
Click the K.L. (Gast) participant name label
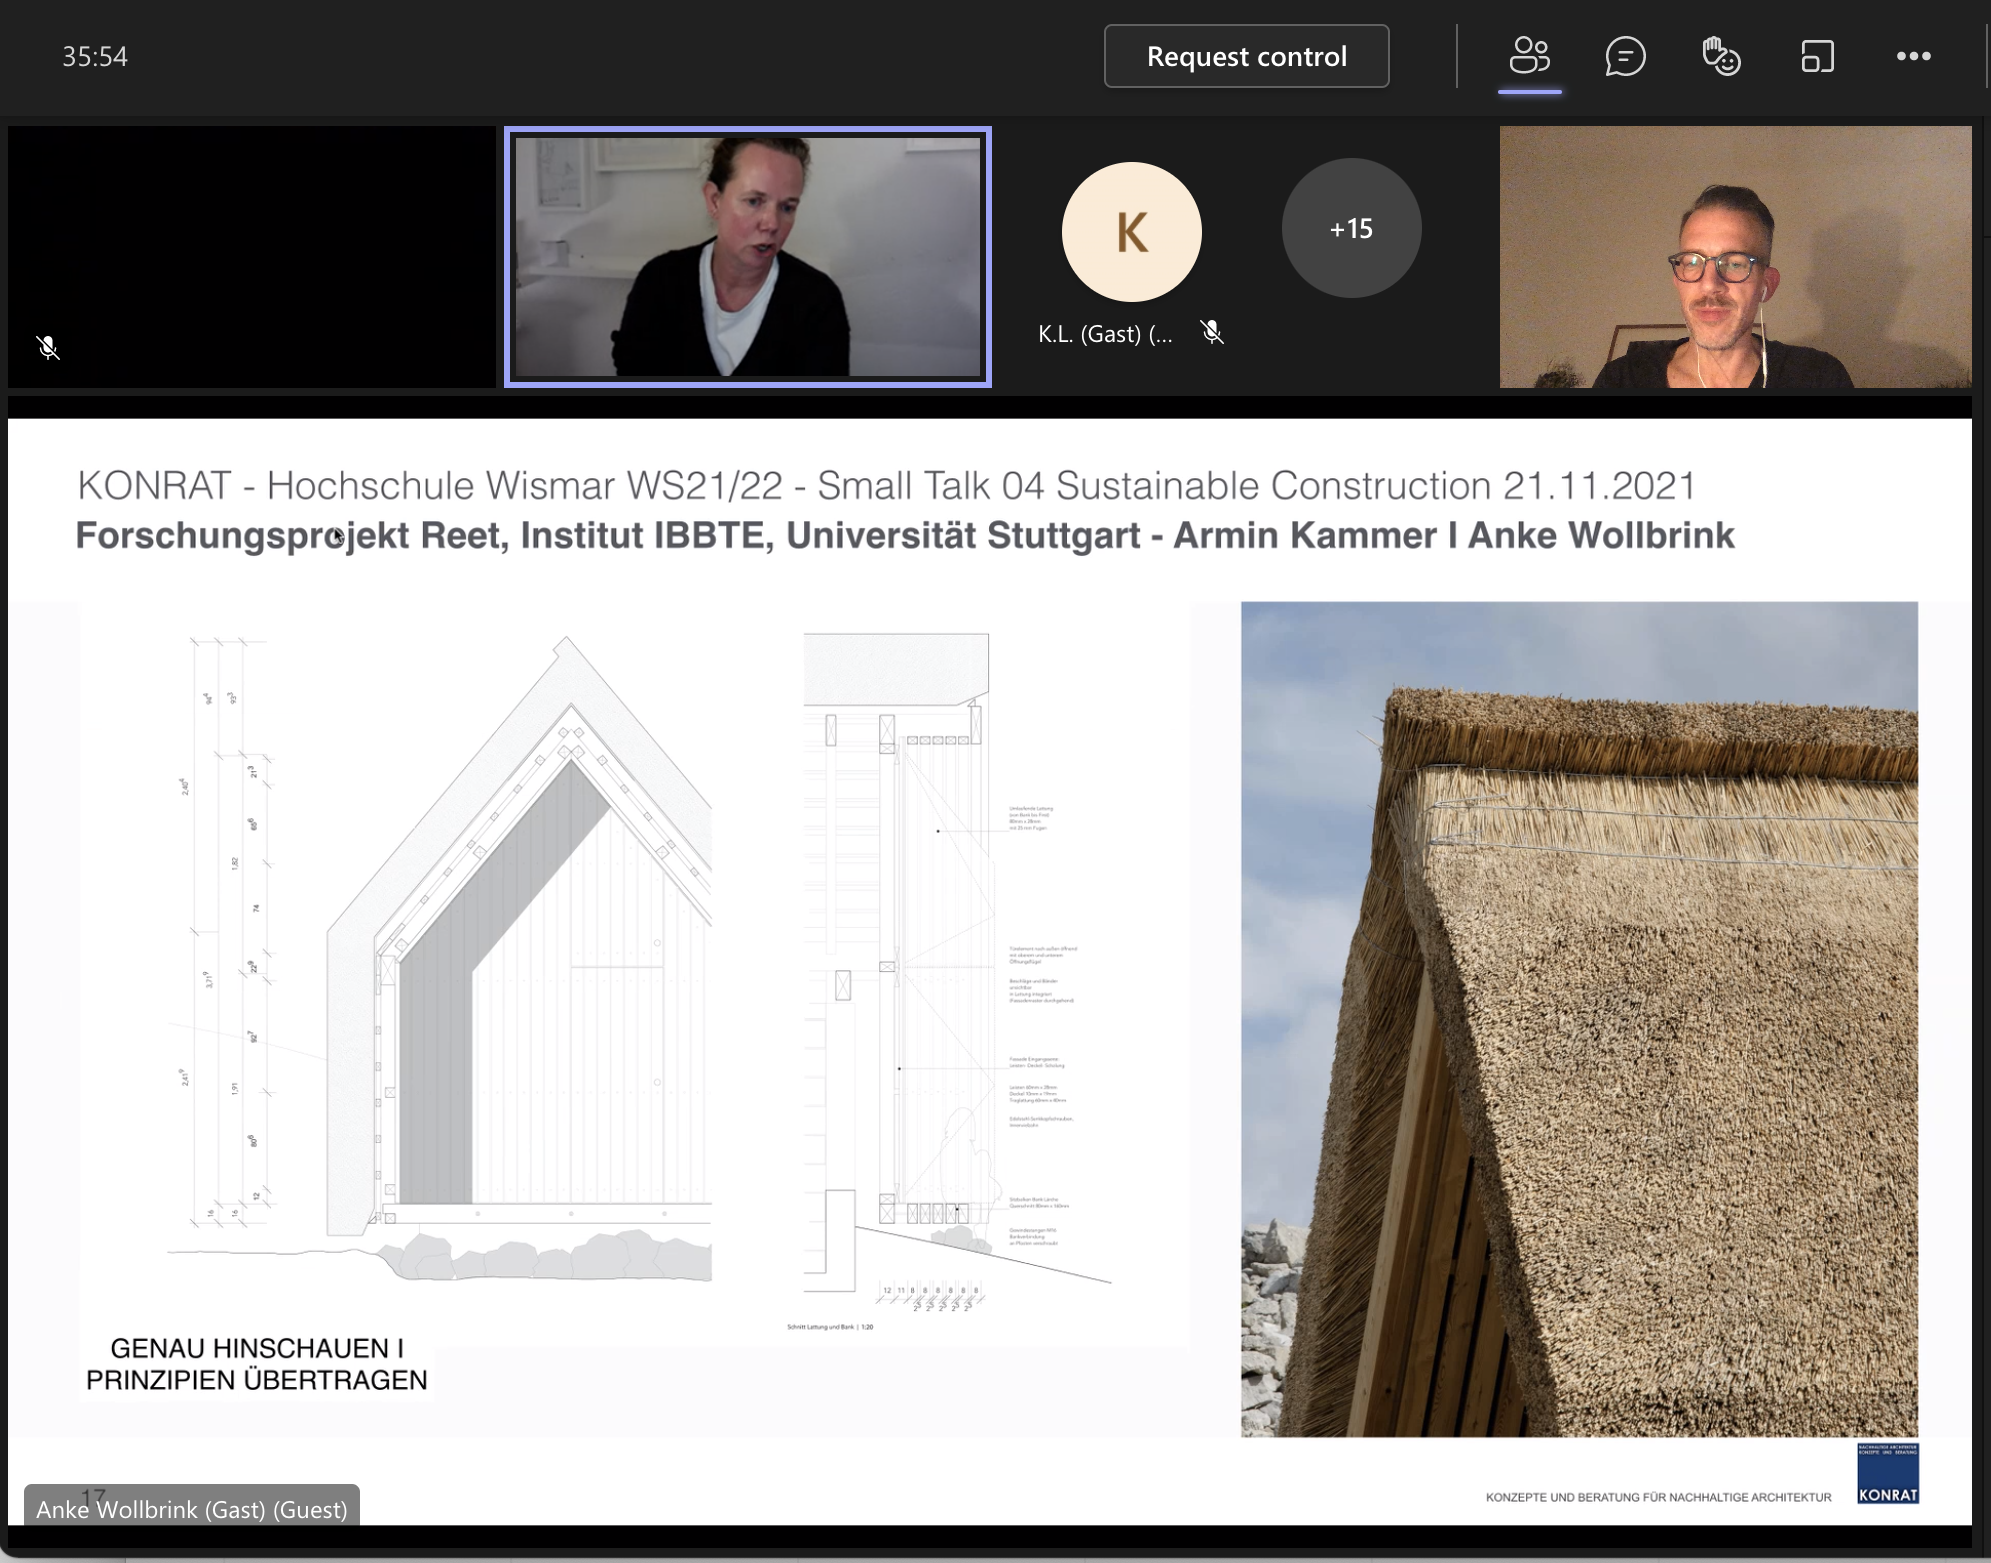point(1104,334)
